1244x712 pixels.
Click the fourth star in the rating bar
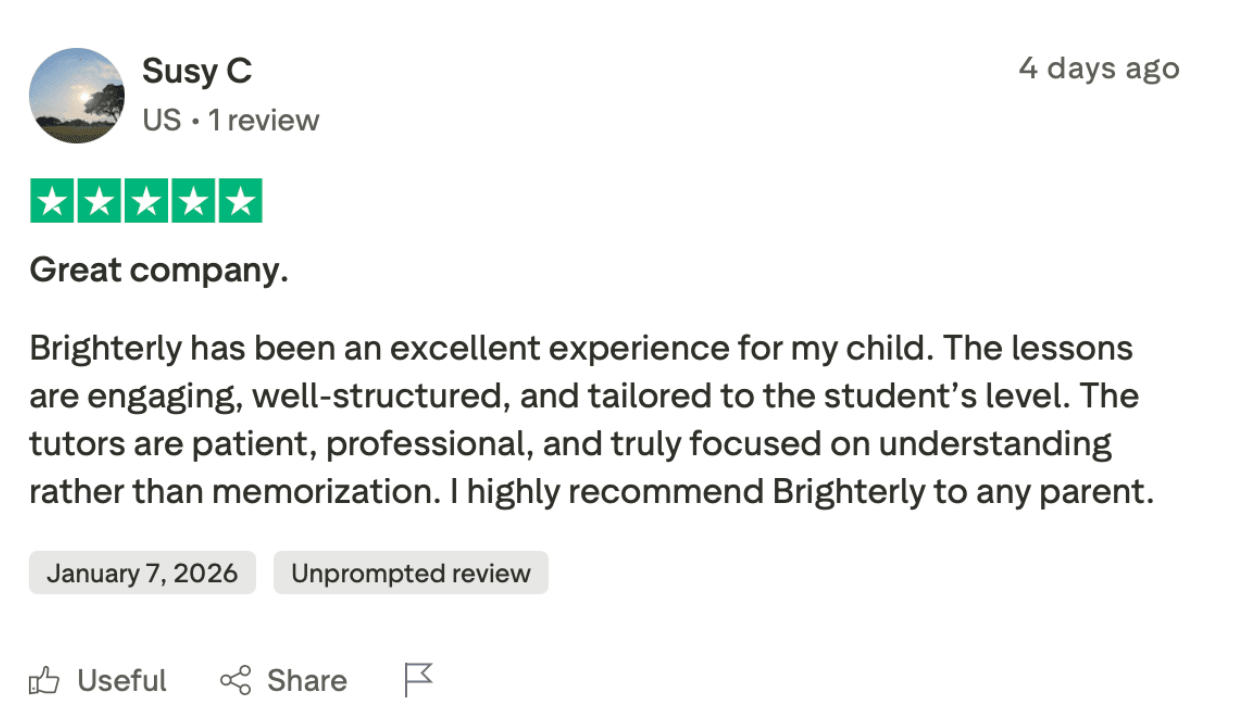coord(194,199)
